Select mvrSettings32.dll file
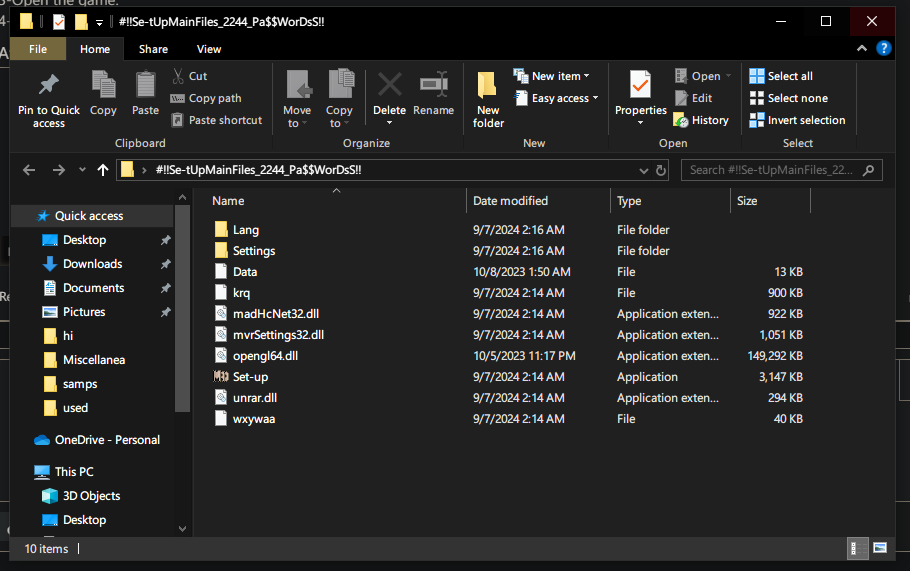The width and height of the screenshot is (910, 571). click(x=279, y=335)
